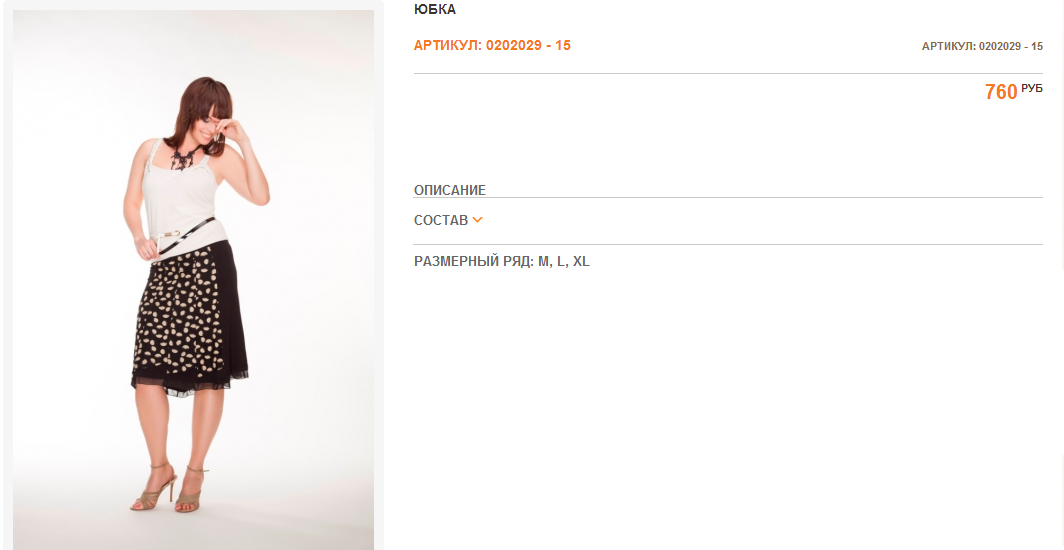Click the РУБ currency label

point(1031,88)
